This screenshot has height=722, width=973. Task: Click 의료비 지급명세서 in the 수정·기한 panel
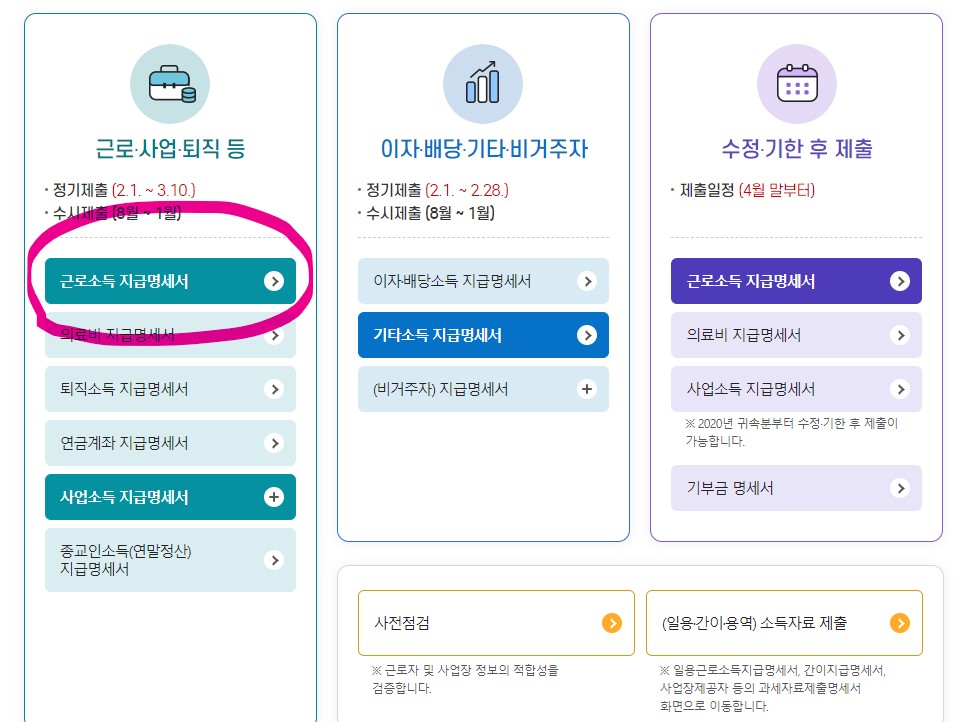pos(796,335)
